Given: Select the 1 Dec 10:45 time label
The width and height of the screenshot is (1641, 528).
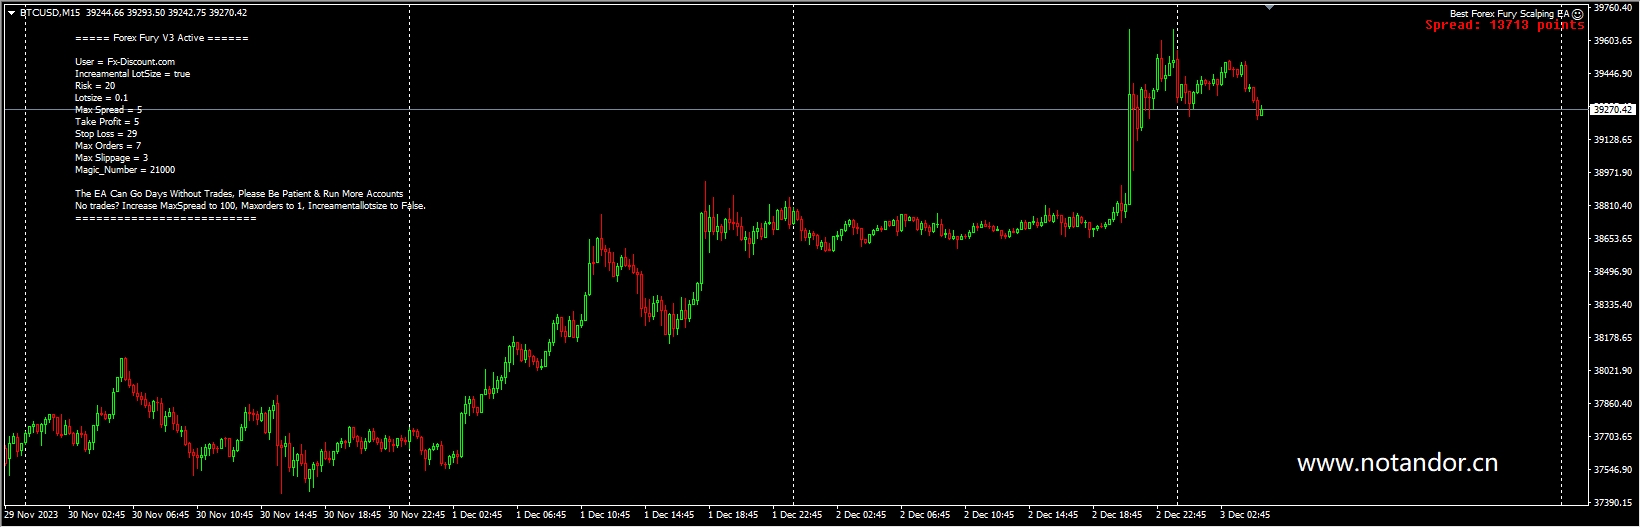Looking at the screenshot, I should coord(605,516).
